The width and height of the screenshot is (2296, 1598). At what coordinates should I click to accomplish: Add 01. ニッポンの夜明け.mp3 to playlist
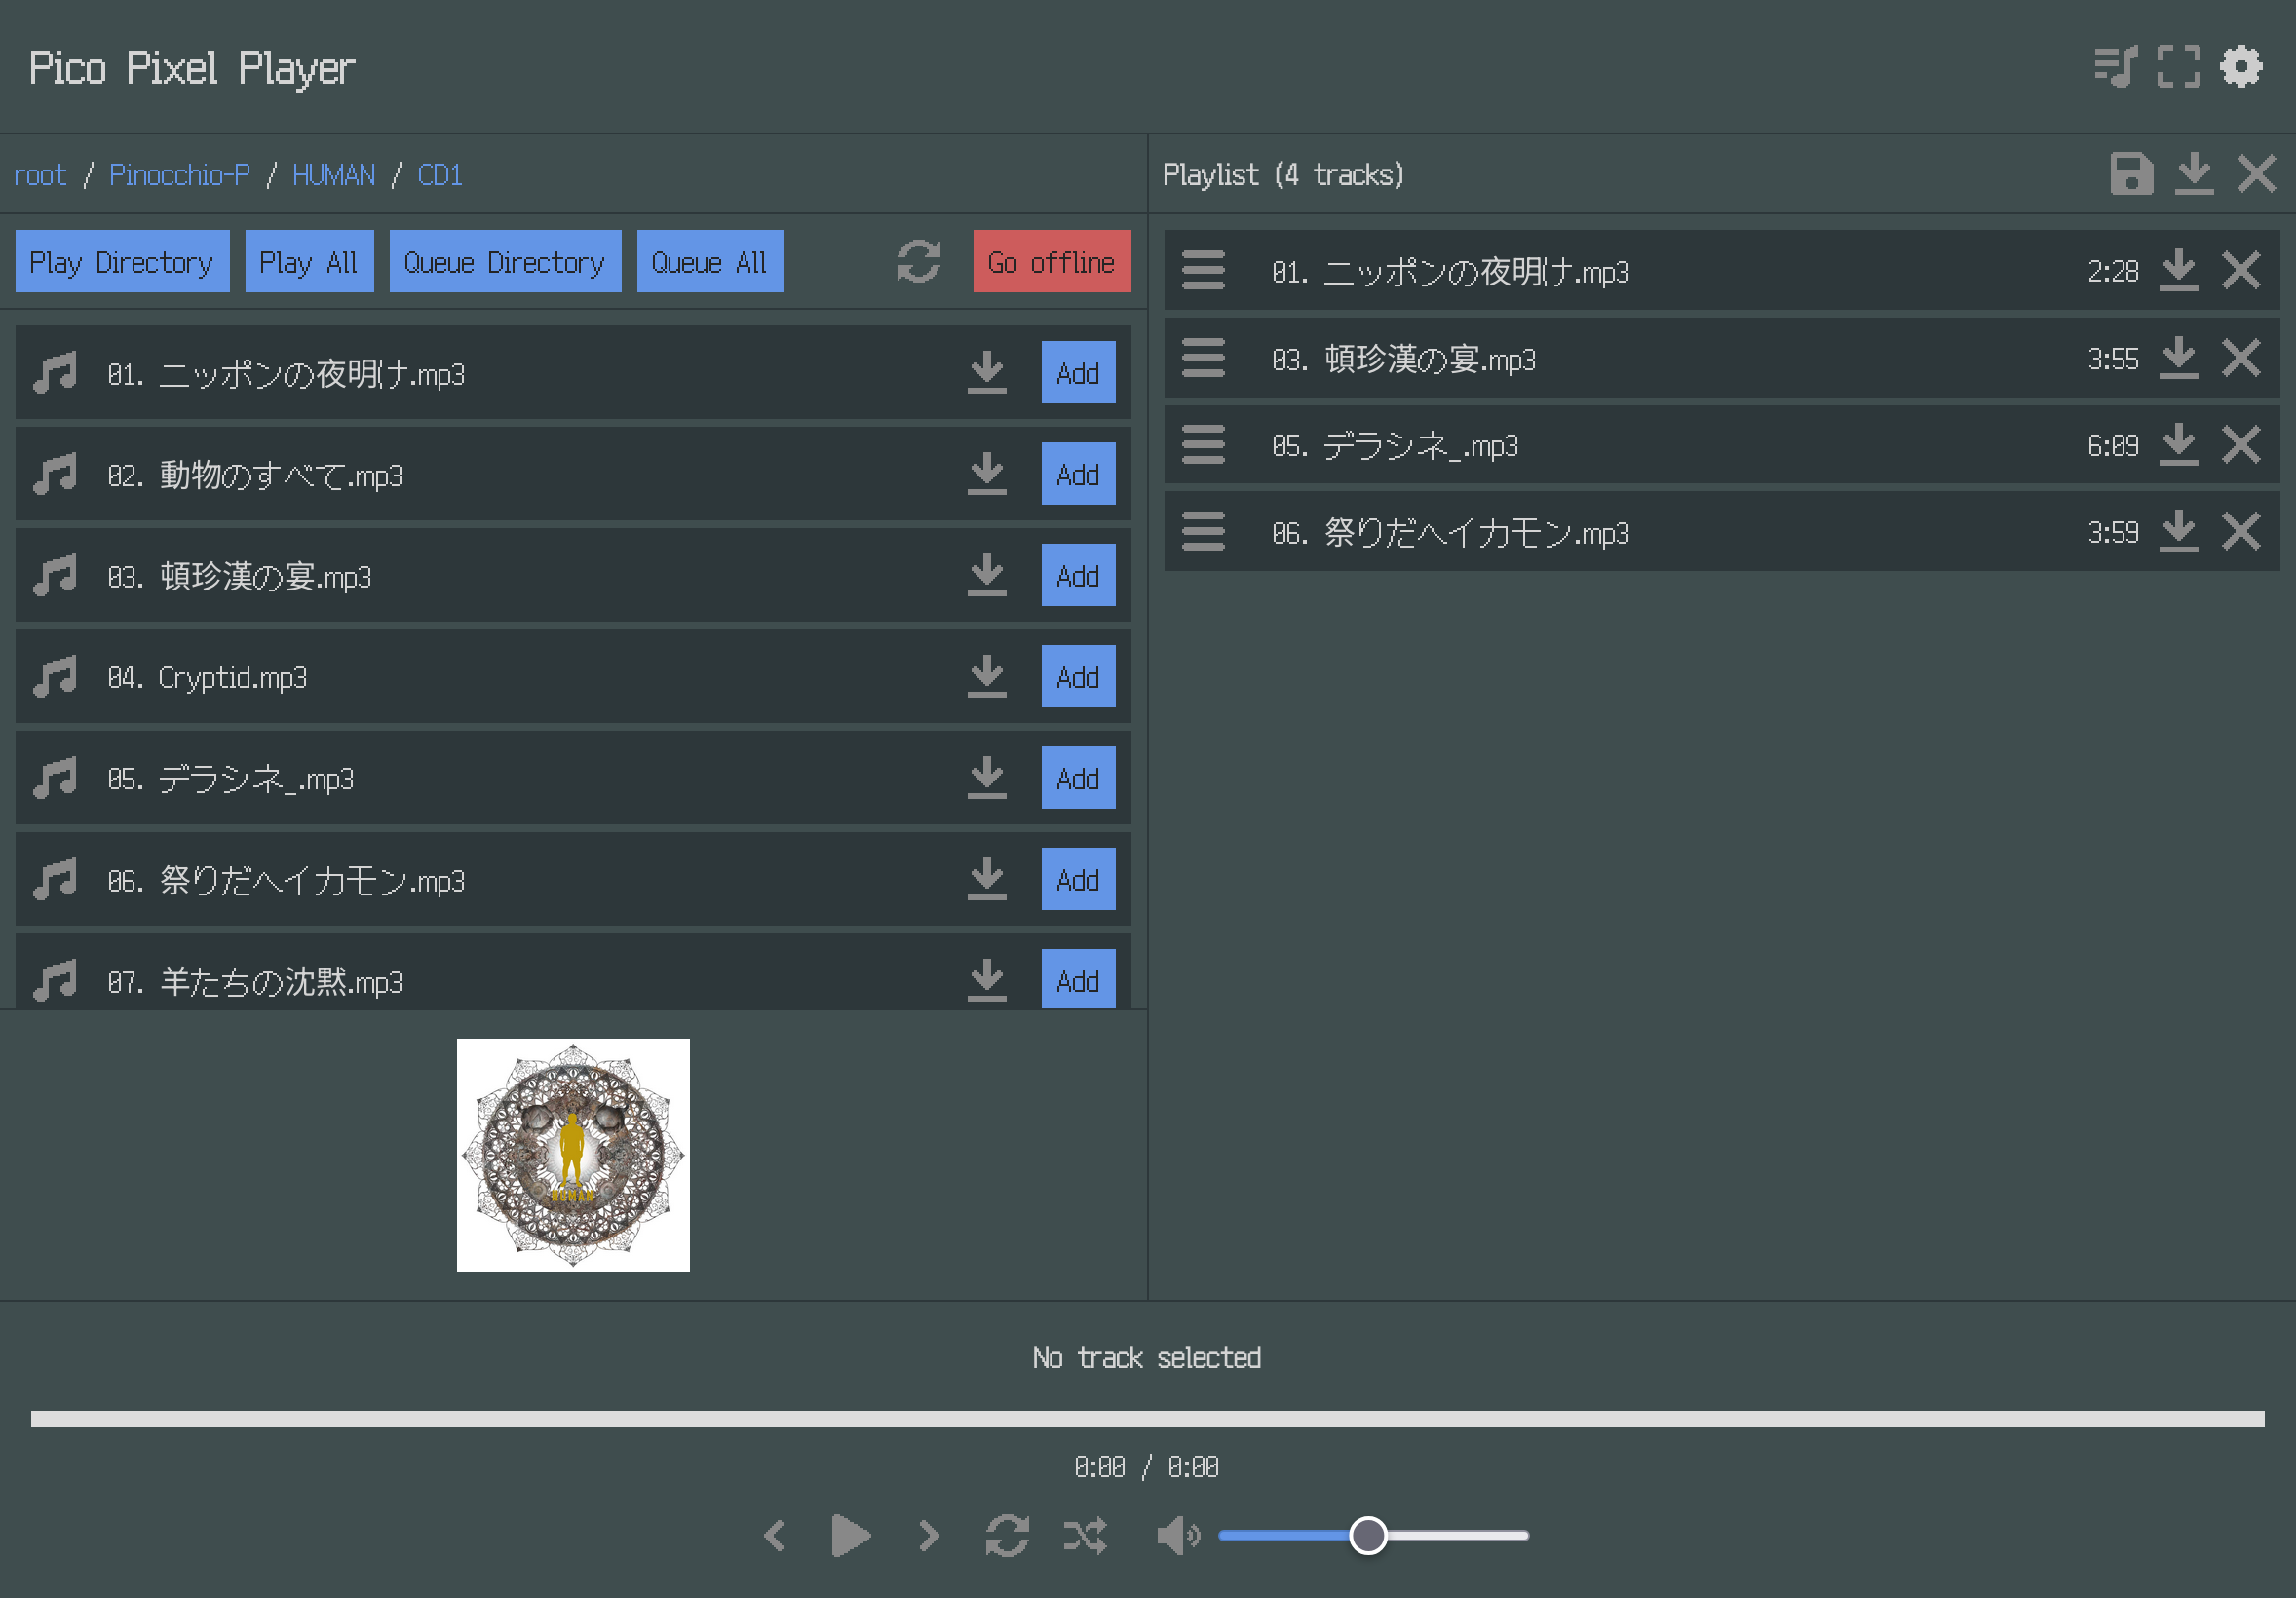click(1078, 373)
